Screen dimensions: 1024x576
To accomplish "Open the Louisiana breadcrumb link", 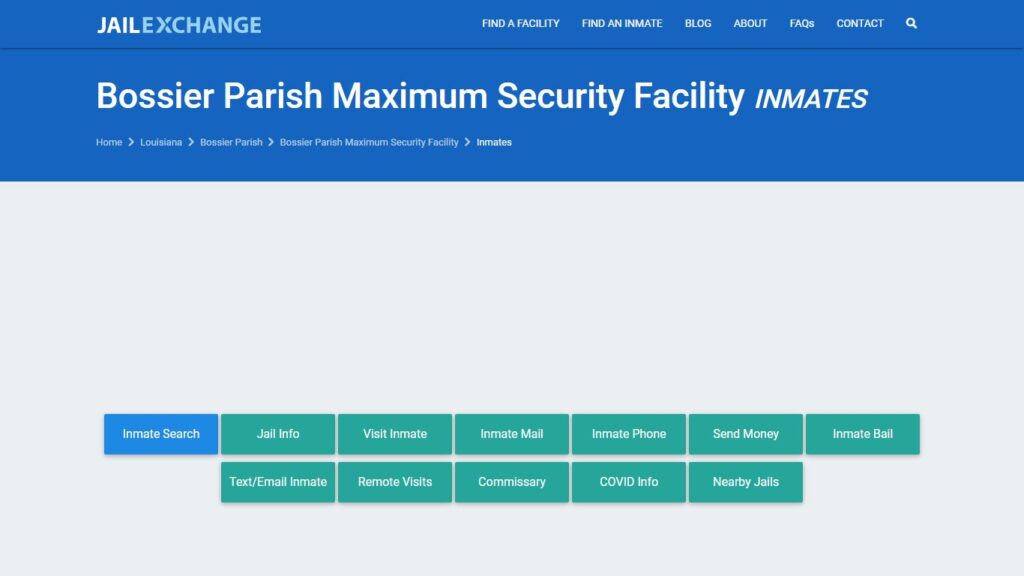I will [x=161, y=142].
